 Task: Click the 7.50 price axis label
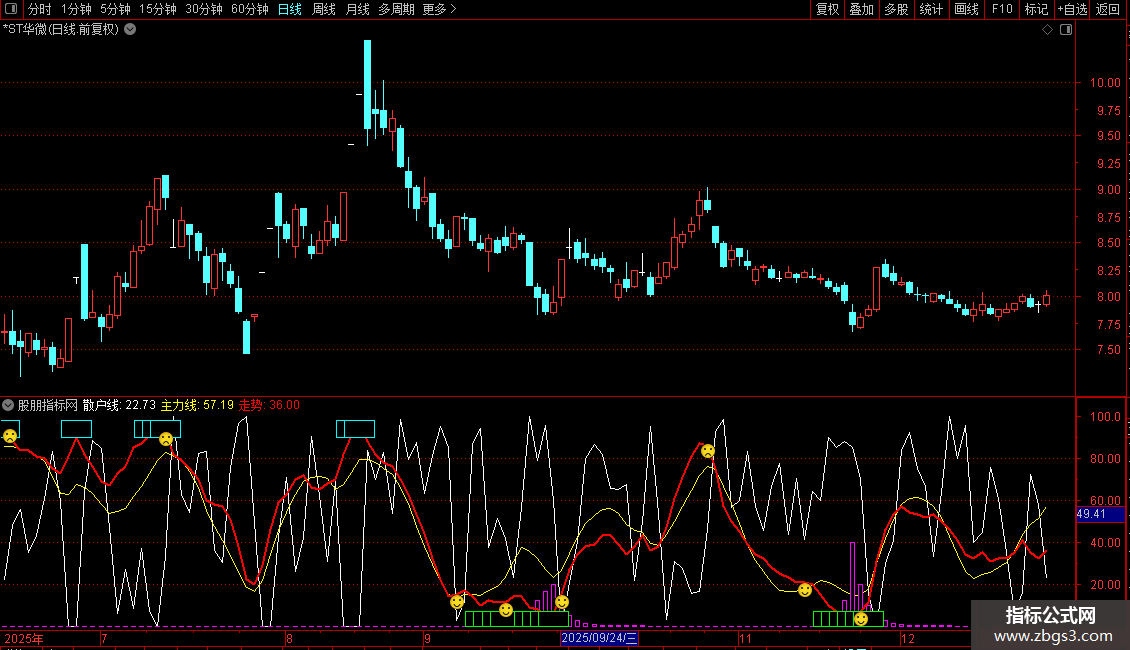click(x=1108, y=350)
